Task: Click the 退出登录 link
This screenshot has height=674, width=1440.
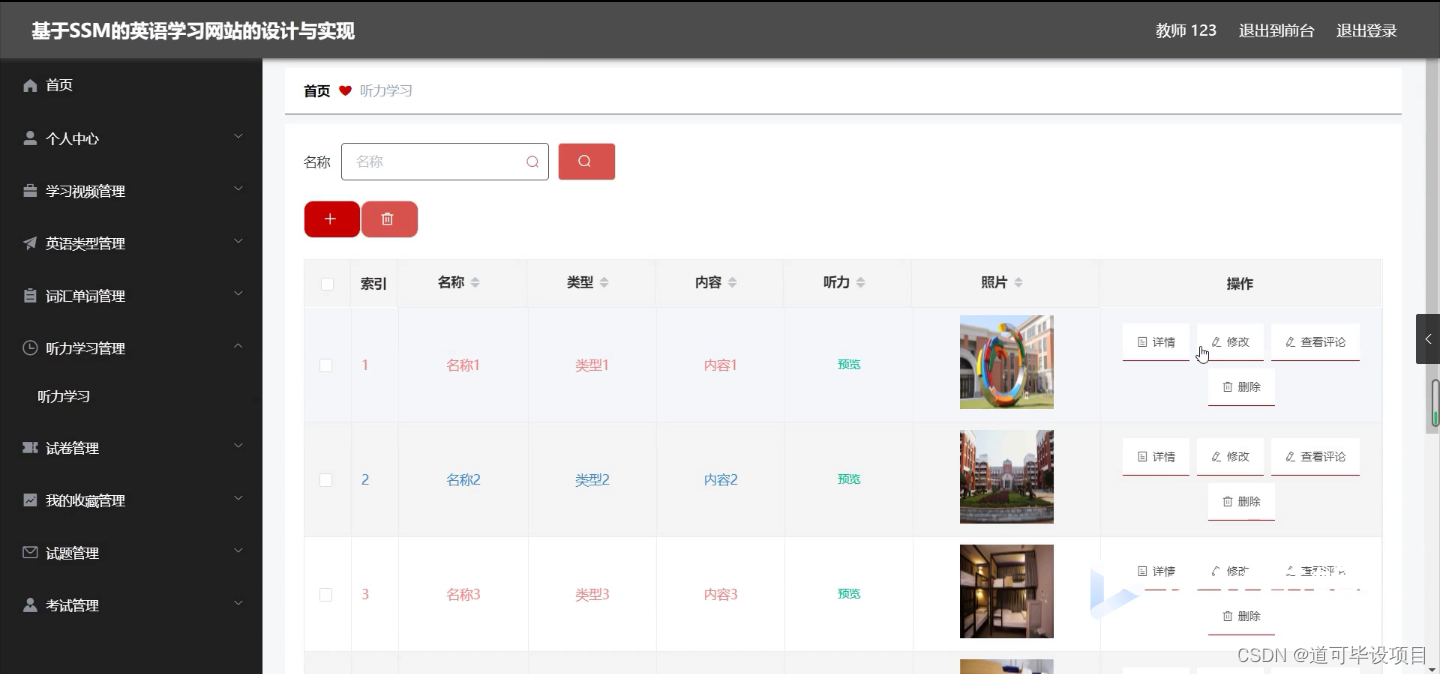Action: [1366, 31]
